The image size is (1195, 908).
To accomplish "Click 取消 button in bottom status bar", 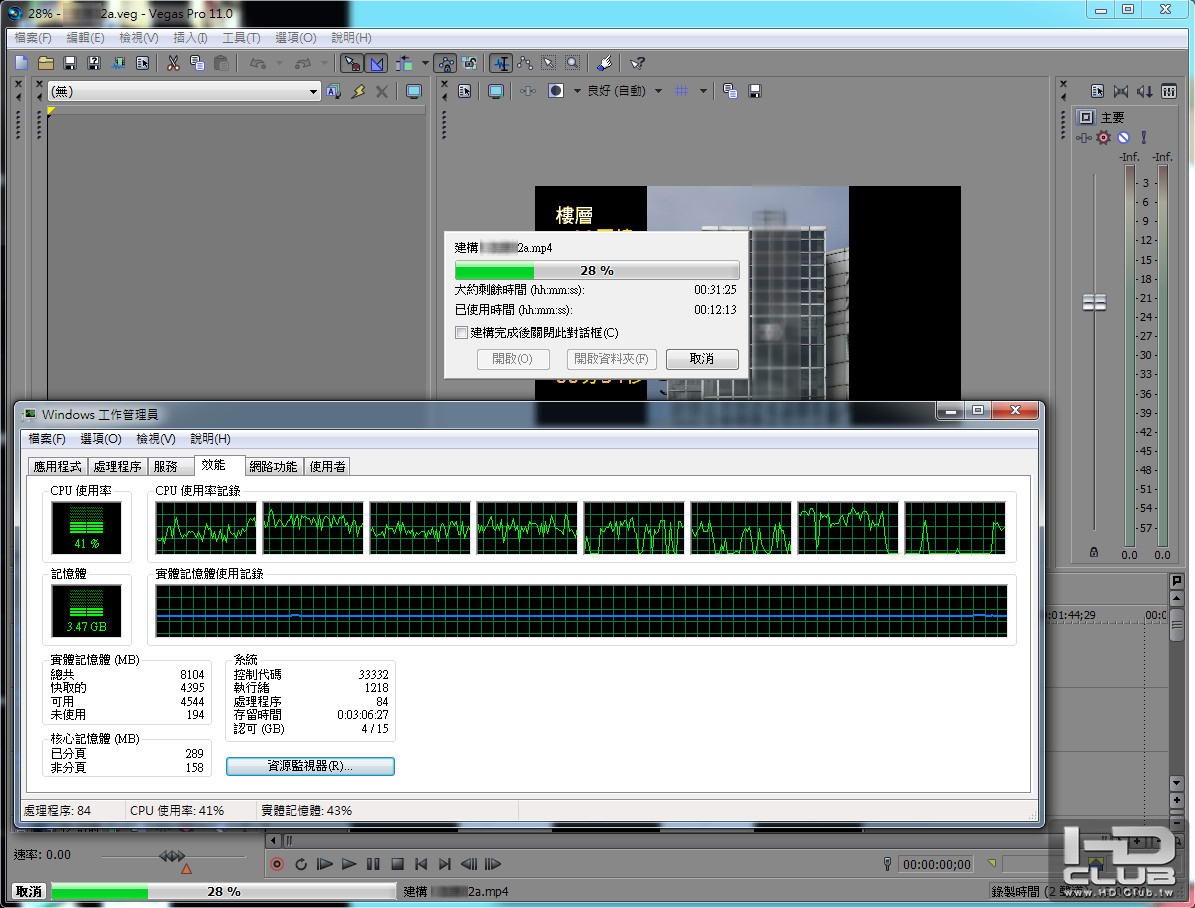I will pos(29,891).
